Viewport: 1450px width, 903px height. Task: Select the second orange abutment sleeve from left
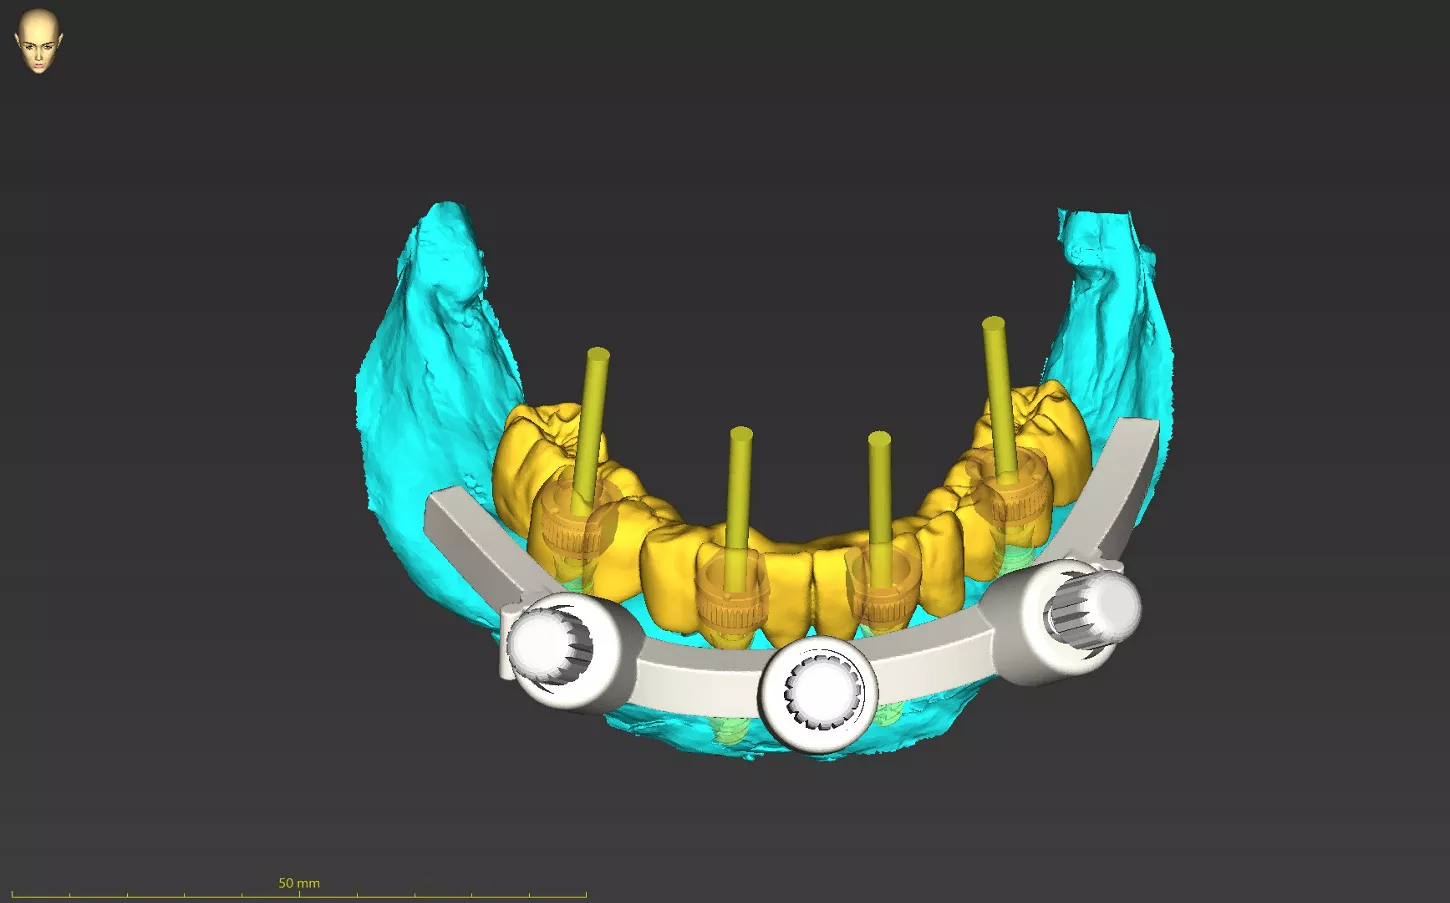733,601
